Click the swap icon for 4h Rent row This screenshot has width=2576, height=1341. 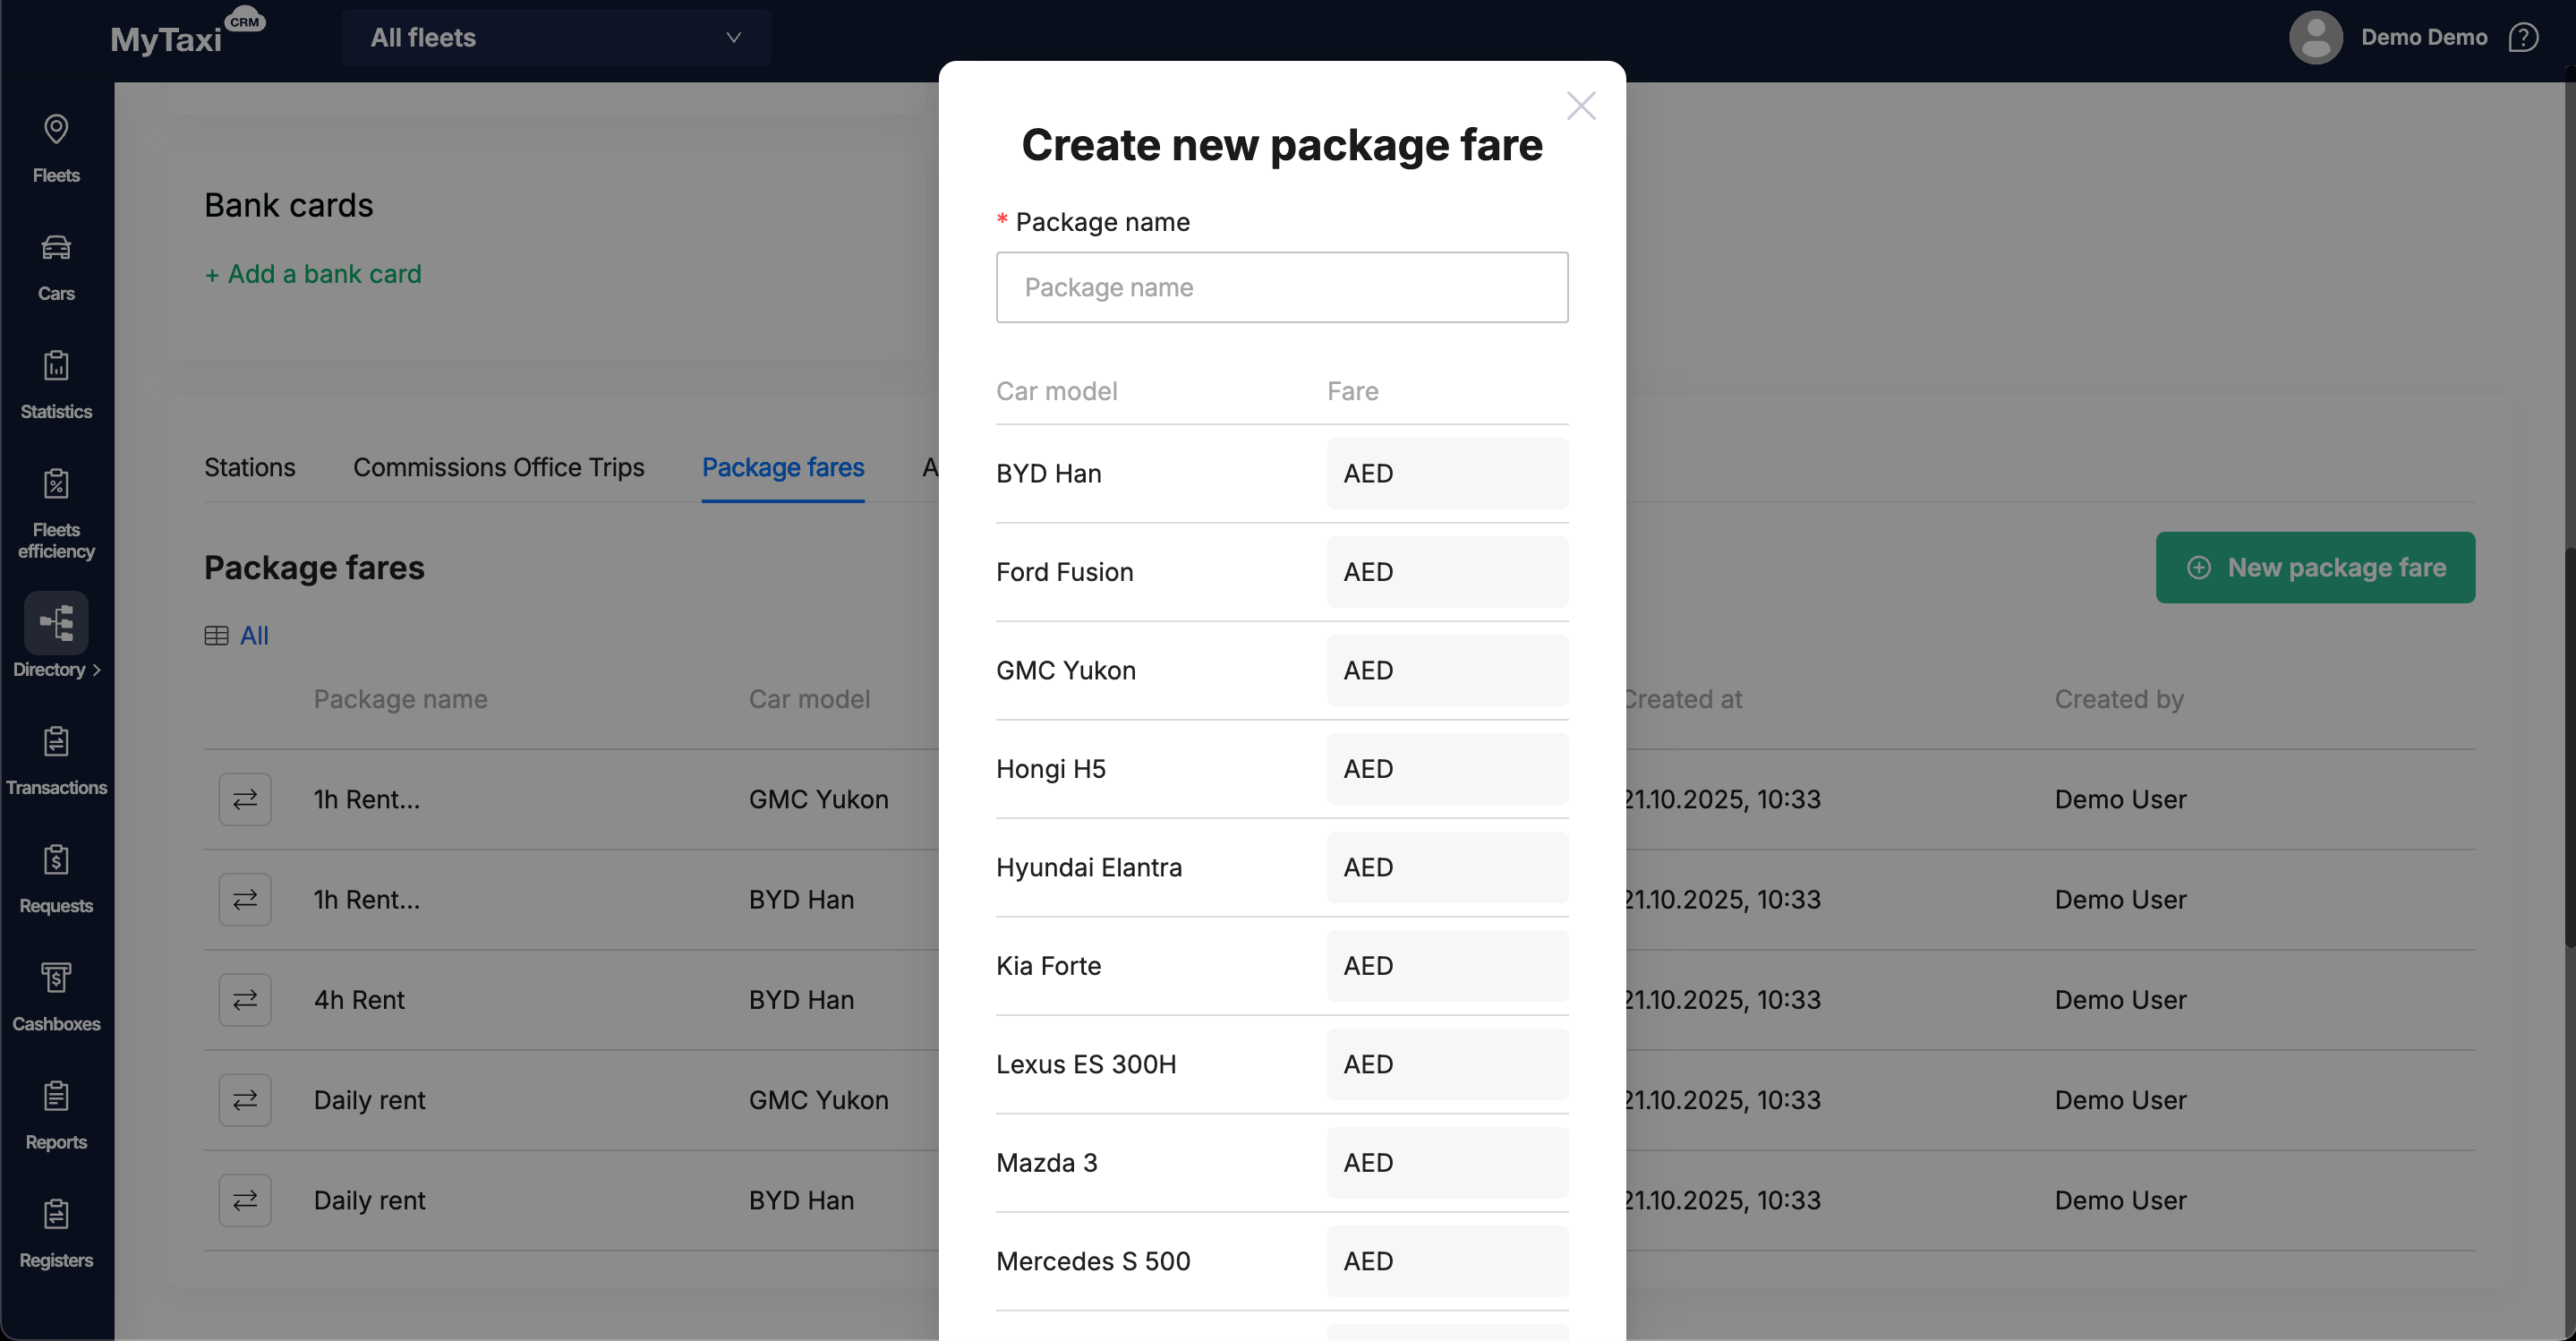[x=245, y=999]
